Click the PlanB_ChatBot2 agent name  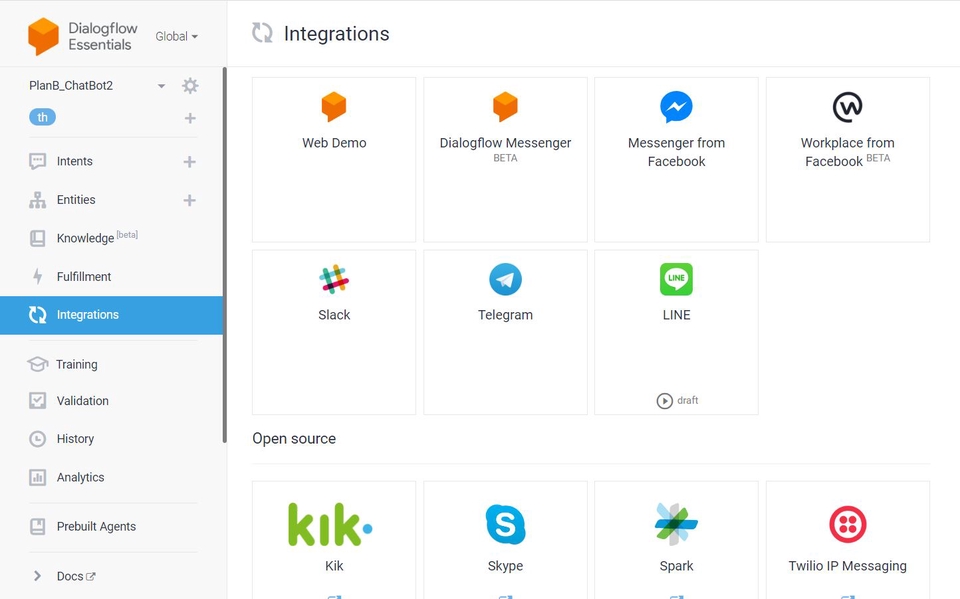[71, 86]
